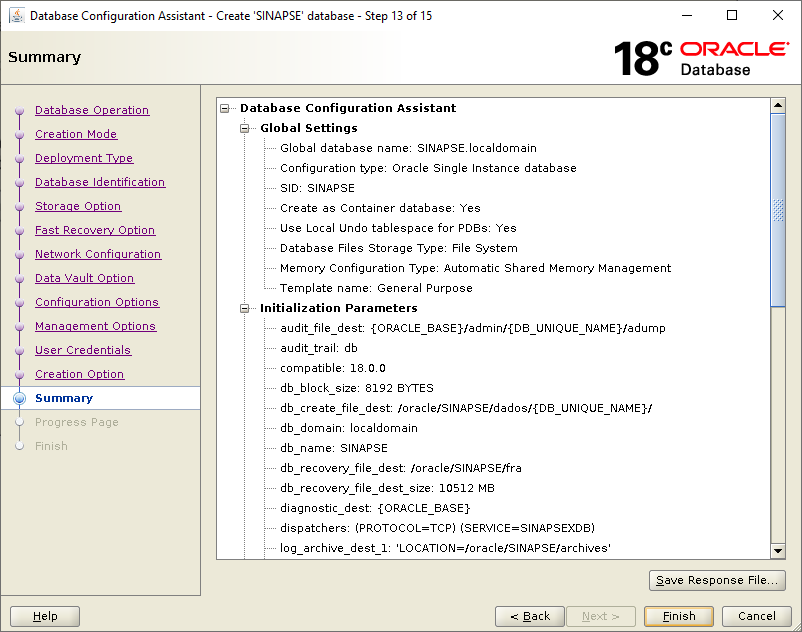Navigate to Network Configuration step
The width and height of the screenshot is (802, 632).
98,254
